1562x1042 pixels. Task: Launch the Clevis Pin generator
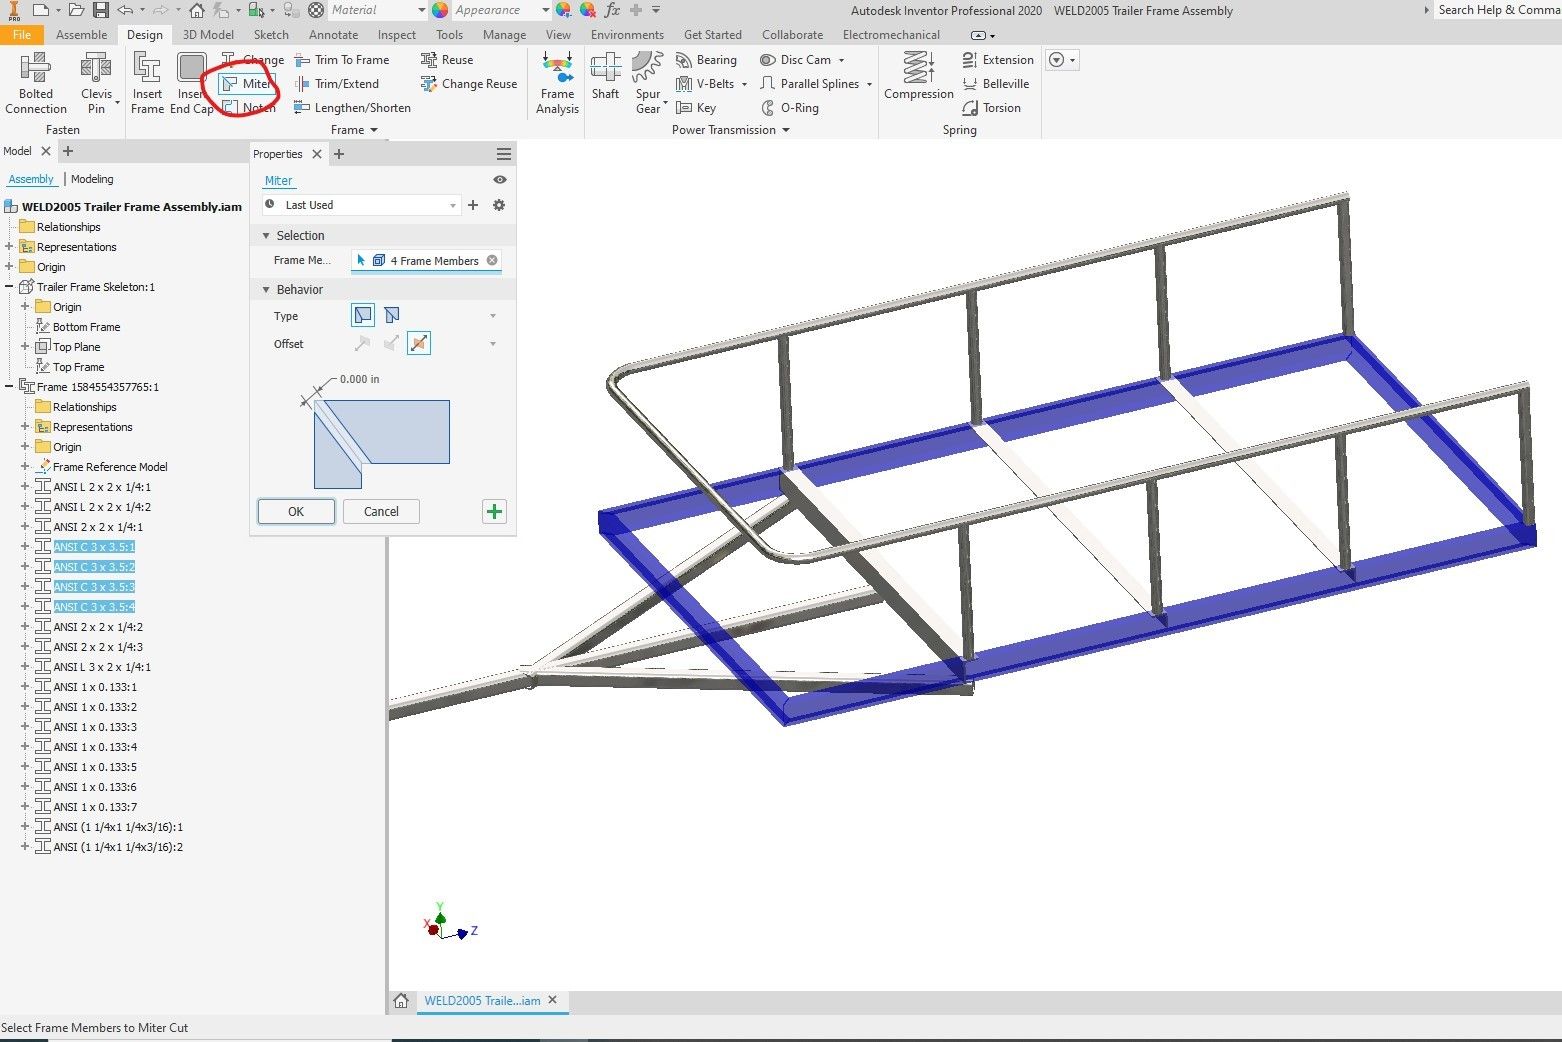pos(96,83)
